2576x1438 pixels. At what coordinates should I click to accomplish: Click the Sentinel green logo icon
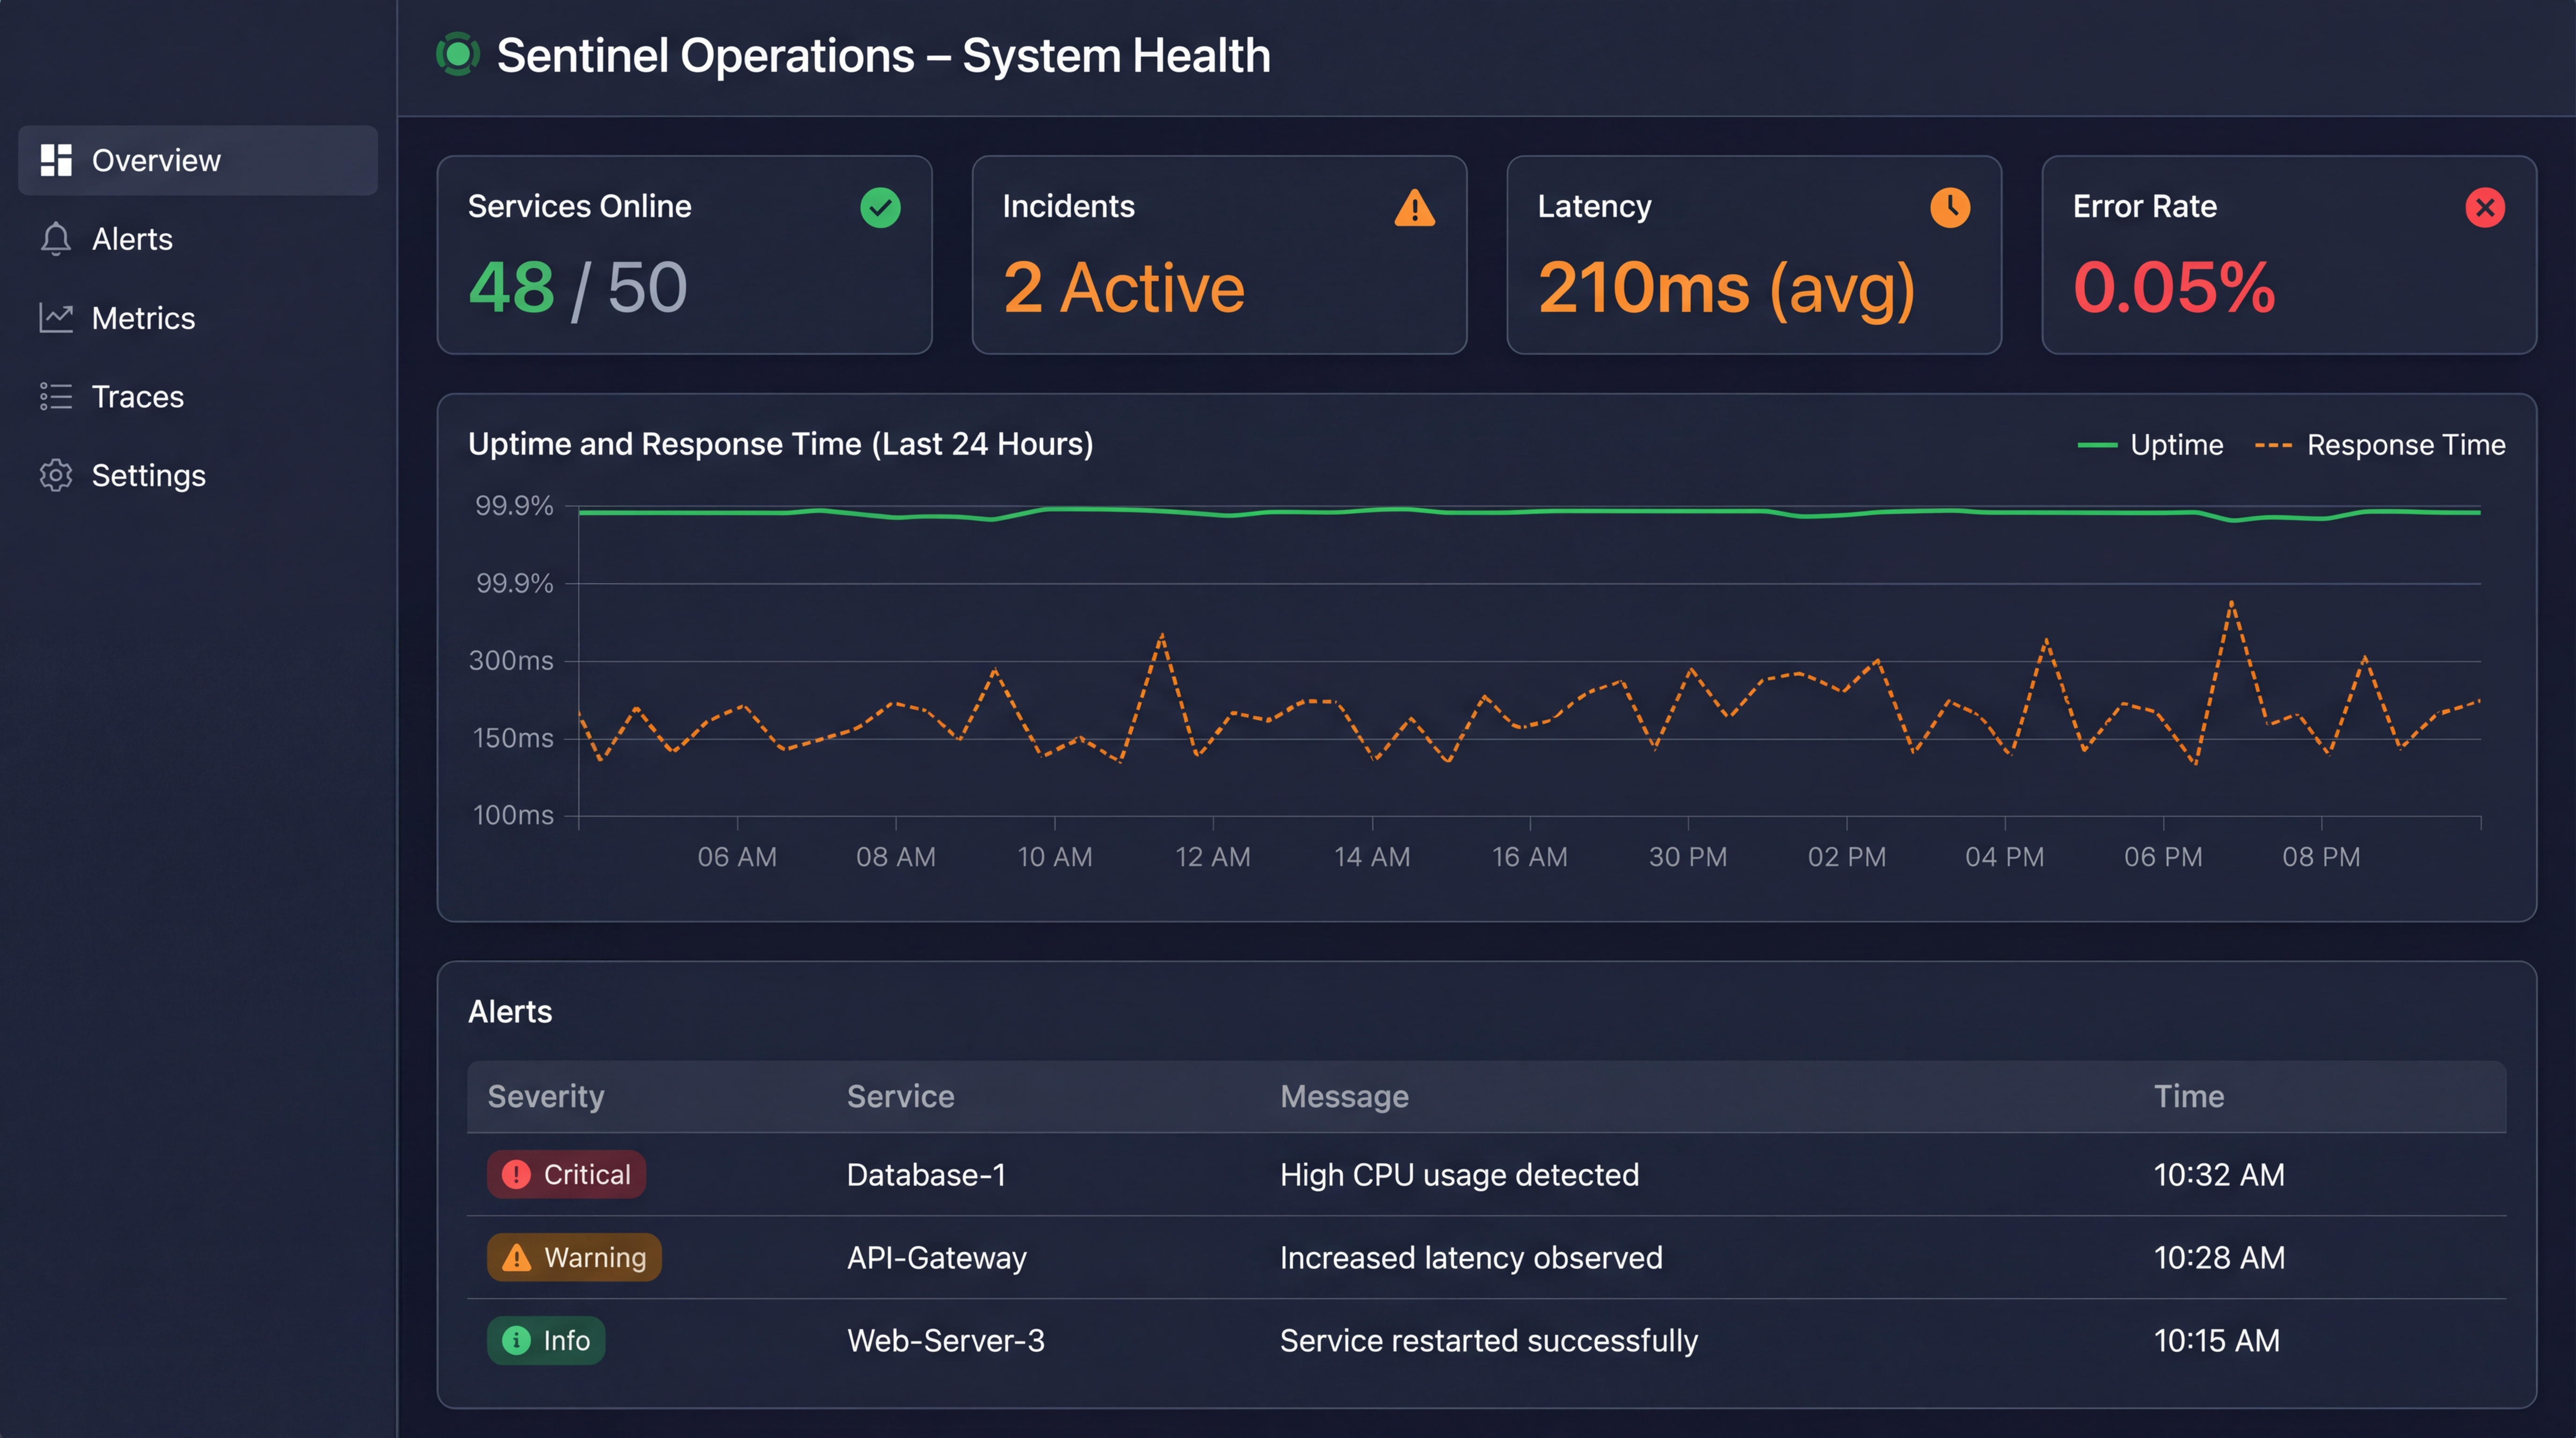pos(458,55)
